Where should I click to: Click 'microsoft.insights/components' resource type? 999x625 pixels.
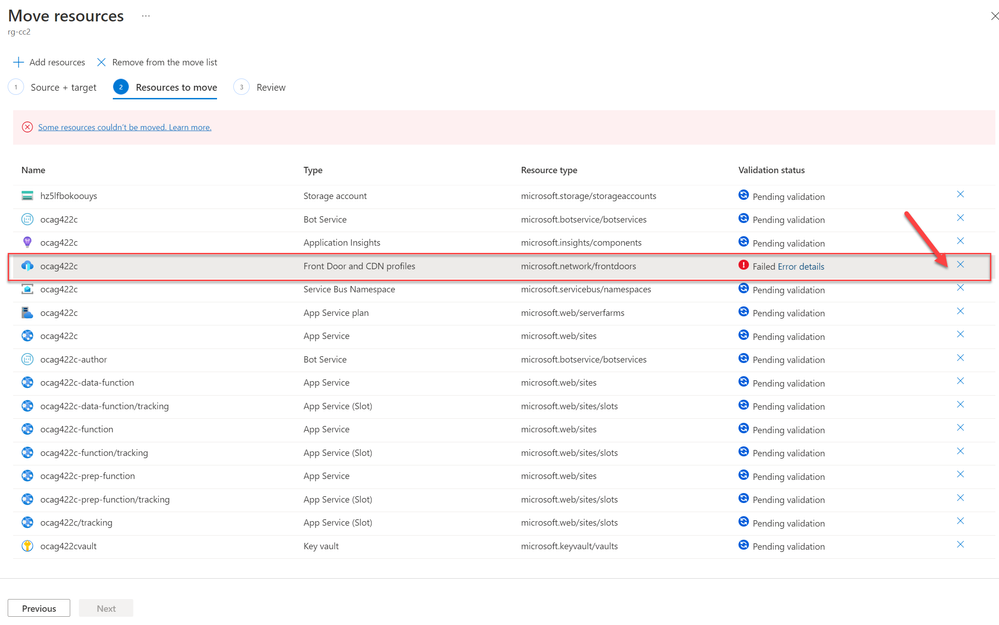coord(581,243)
